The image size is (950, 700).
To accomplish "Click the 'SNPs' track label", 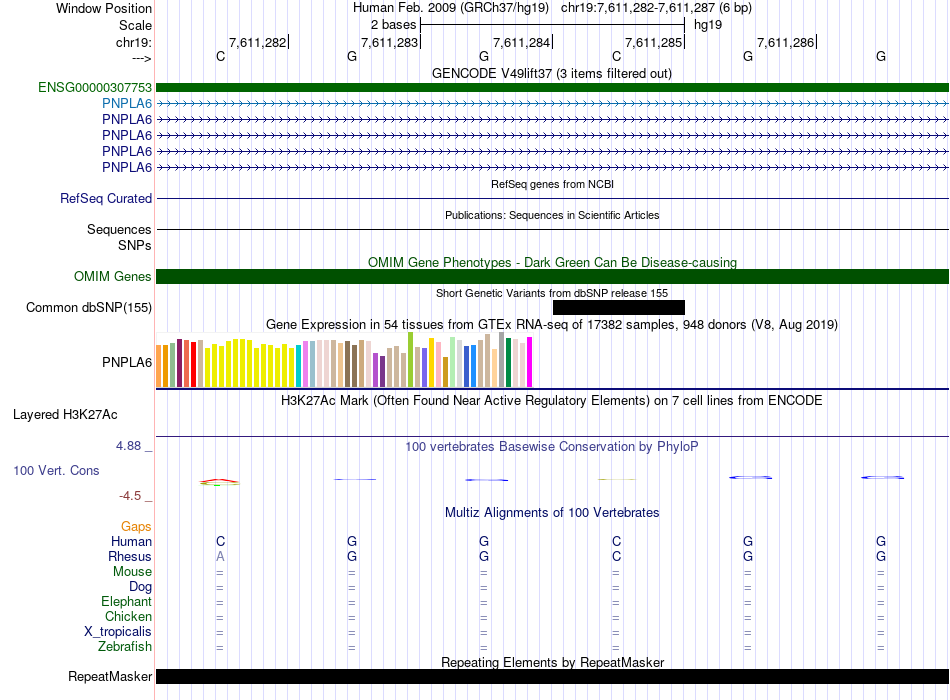I will pyautogui.click(x=135, y=245).
